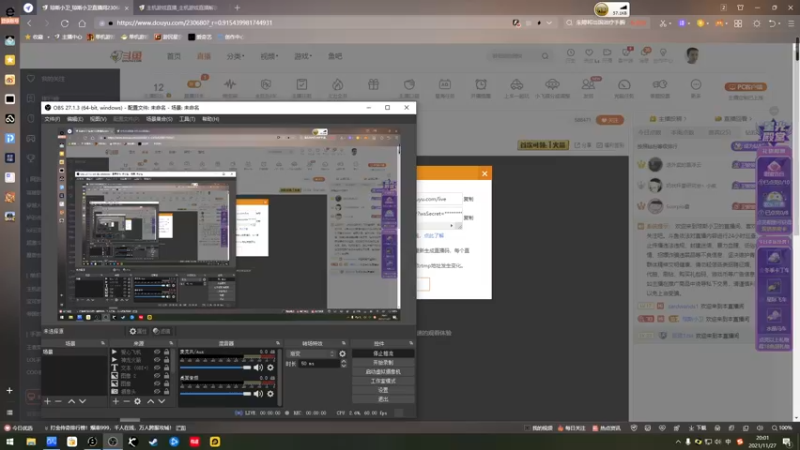
Task: Toggle lock on 摄像头 source
Action: click(166, 391)
